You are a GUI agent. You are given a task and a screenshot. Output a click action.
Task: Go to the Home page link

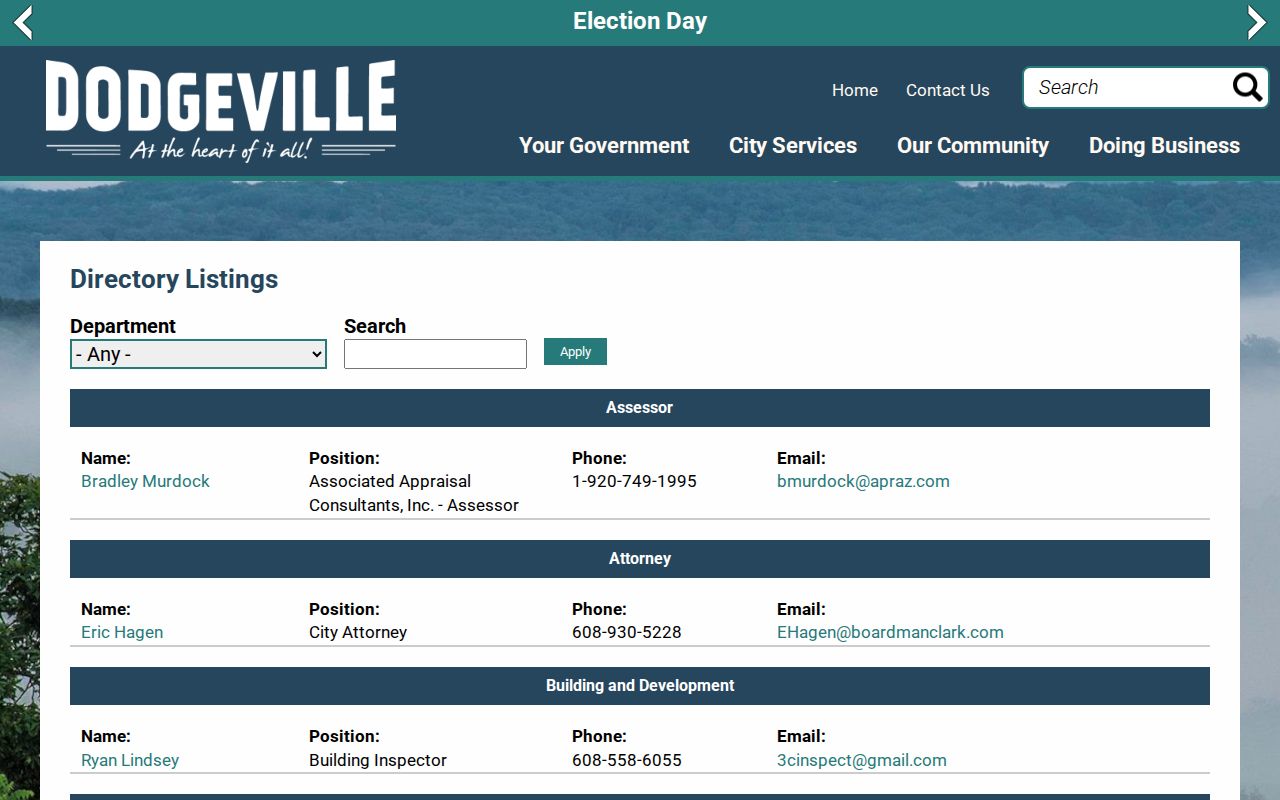855,90
